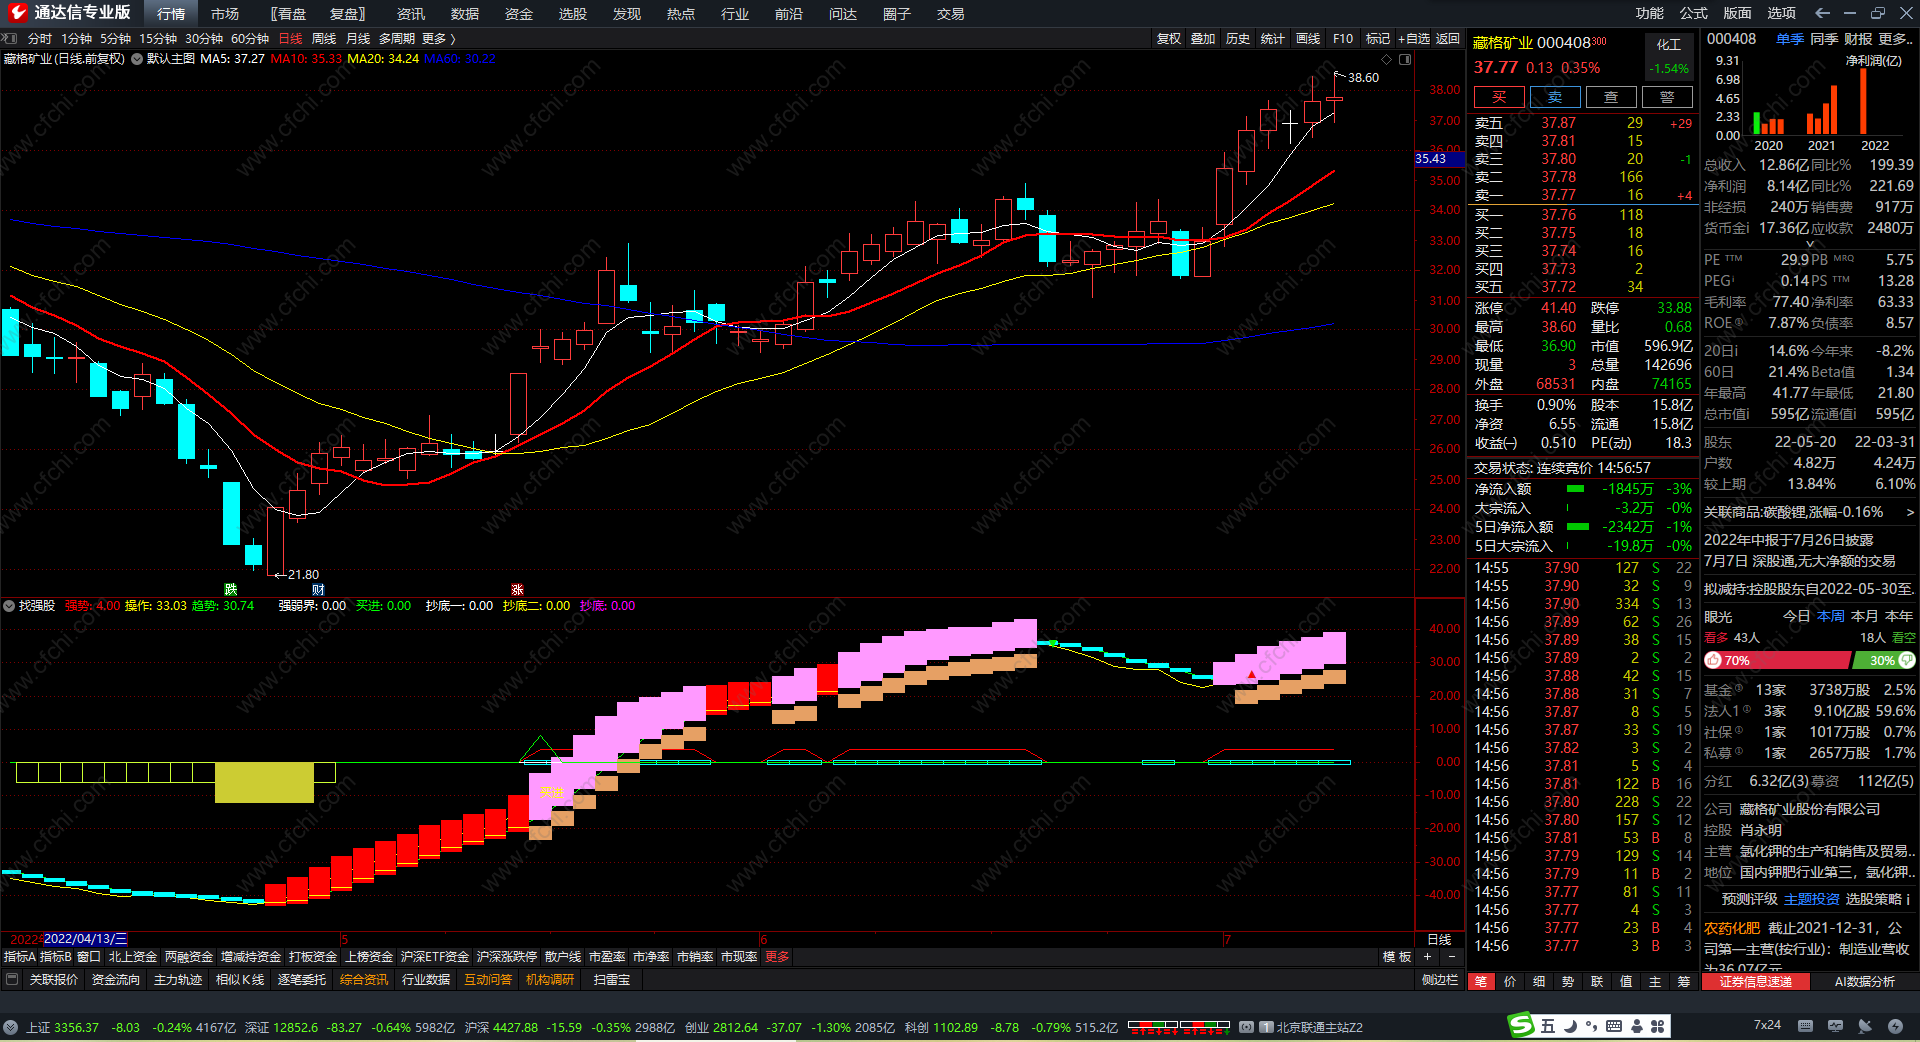1920x1042 pixels.
Task: Click the round arrow icon left of 上证
Action: click(10, 1027)
